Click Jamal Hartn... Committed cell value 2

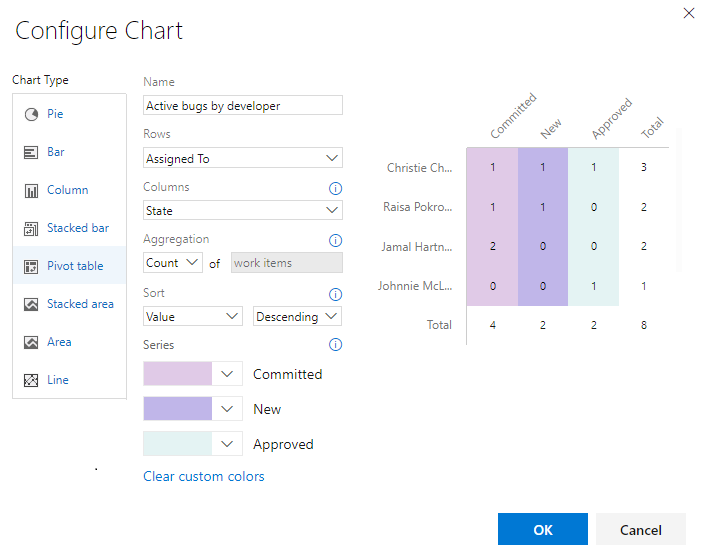point(493,246)
